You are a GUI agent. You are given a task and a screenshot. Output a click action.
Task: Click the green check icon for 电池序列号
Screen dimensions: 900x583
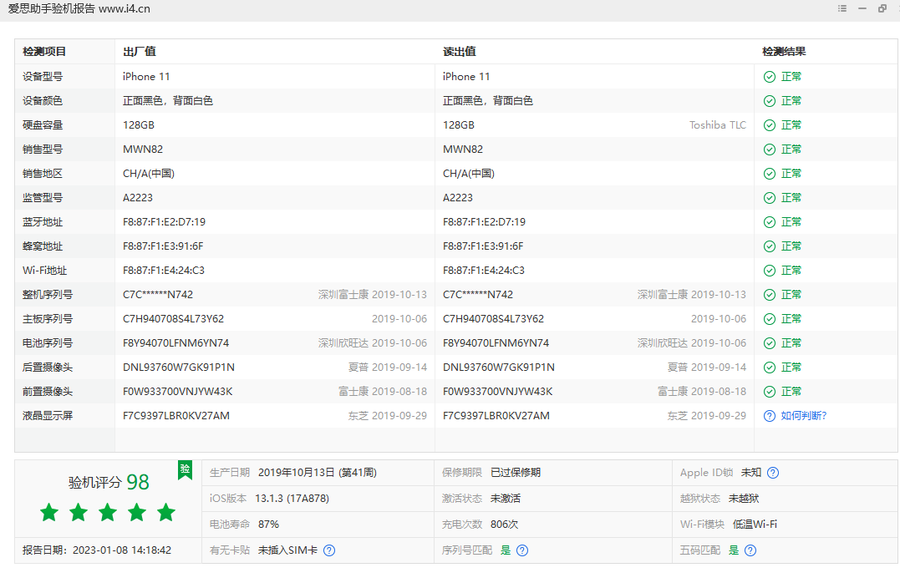(x=769, y=343)
